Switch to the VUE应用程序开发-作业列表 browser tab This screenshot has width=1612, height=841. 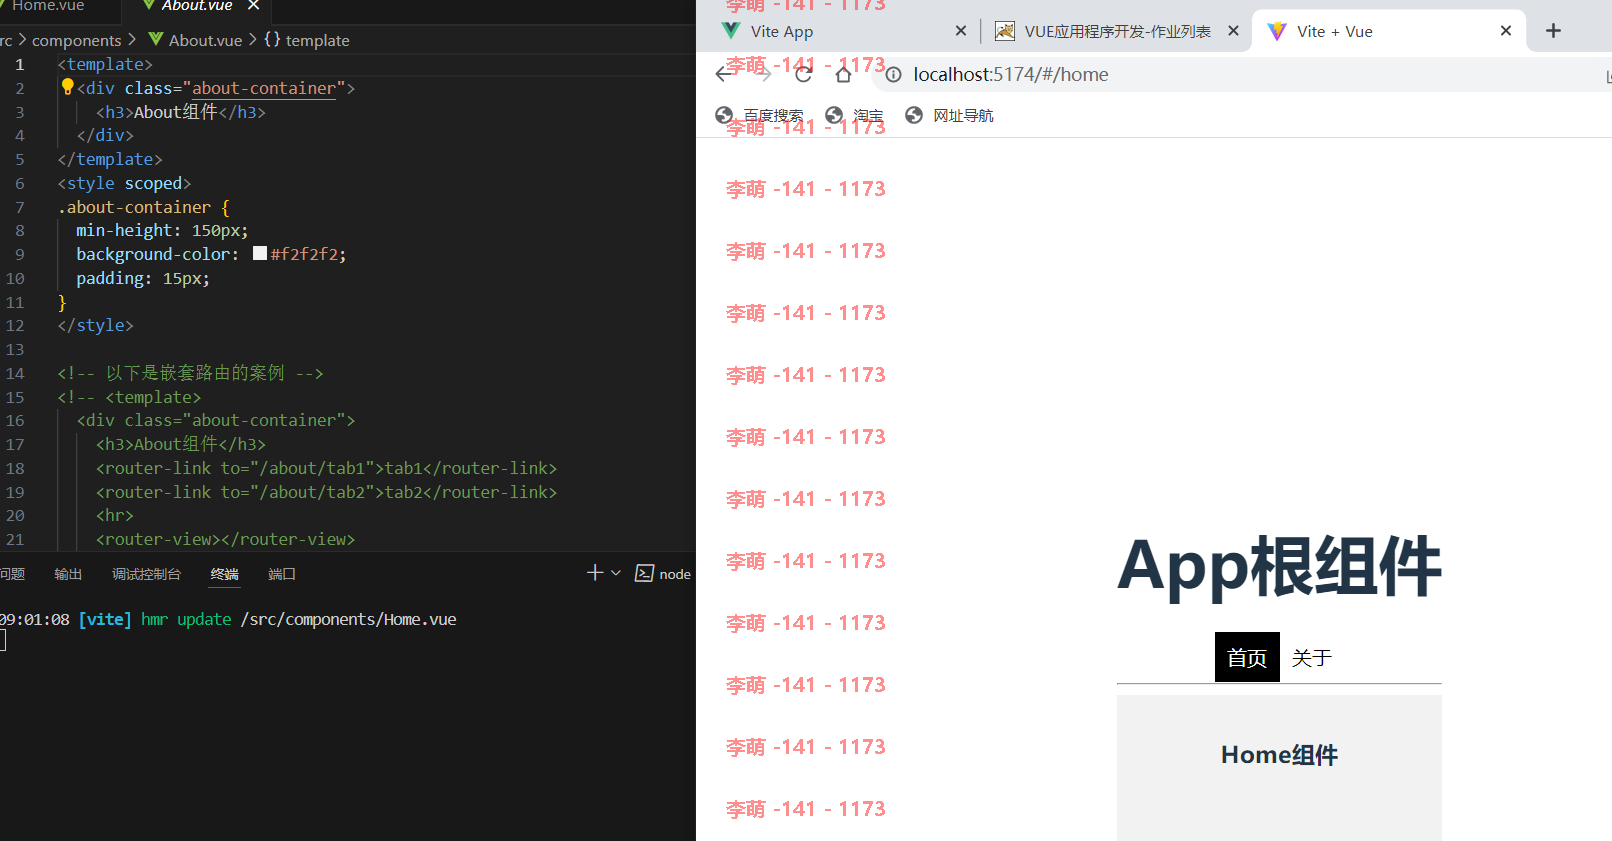pos(1117,31)
